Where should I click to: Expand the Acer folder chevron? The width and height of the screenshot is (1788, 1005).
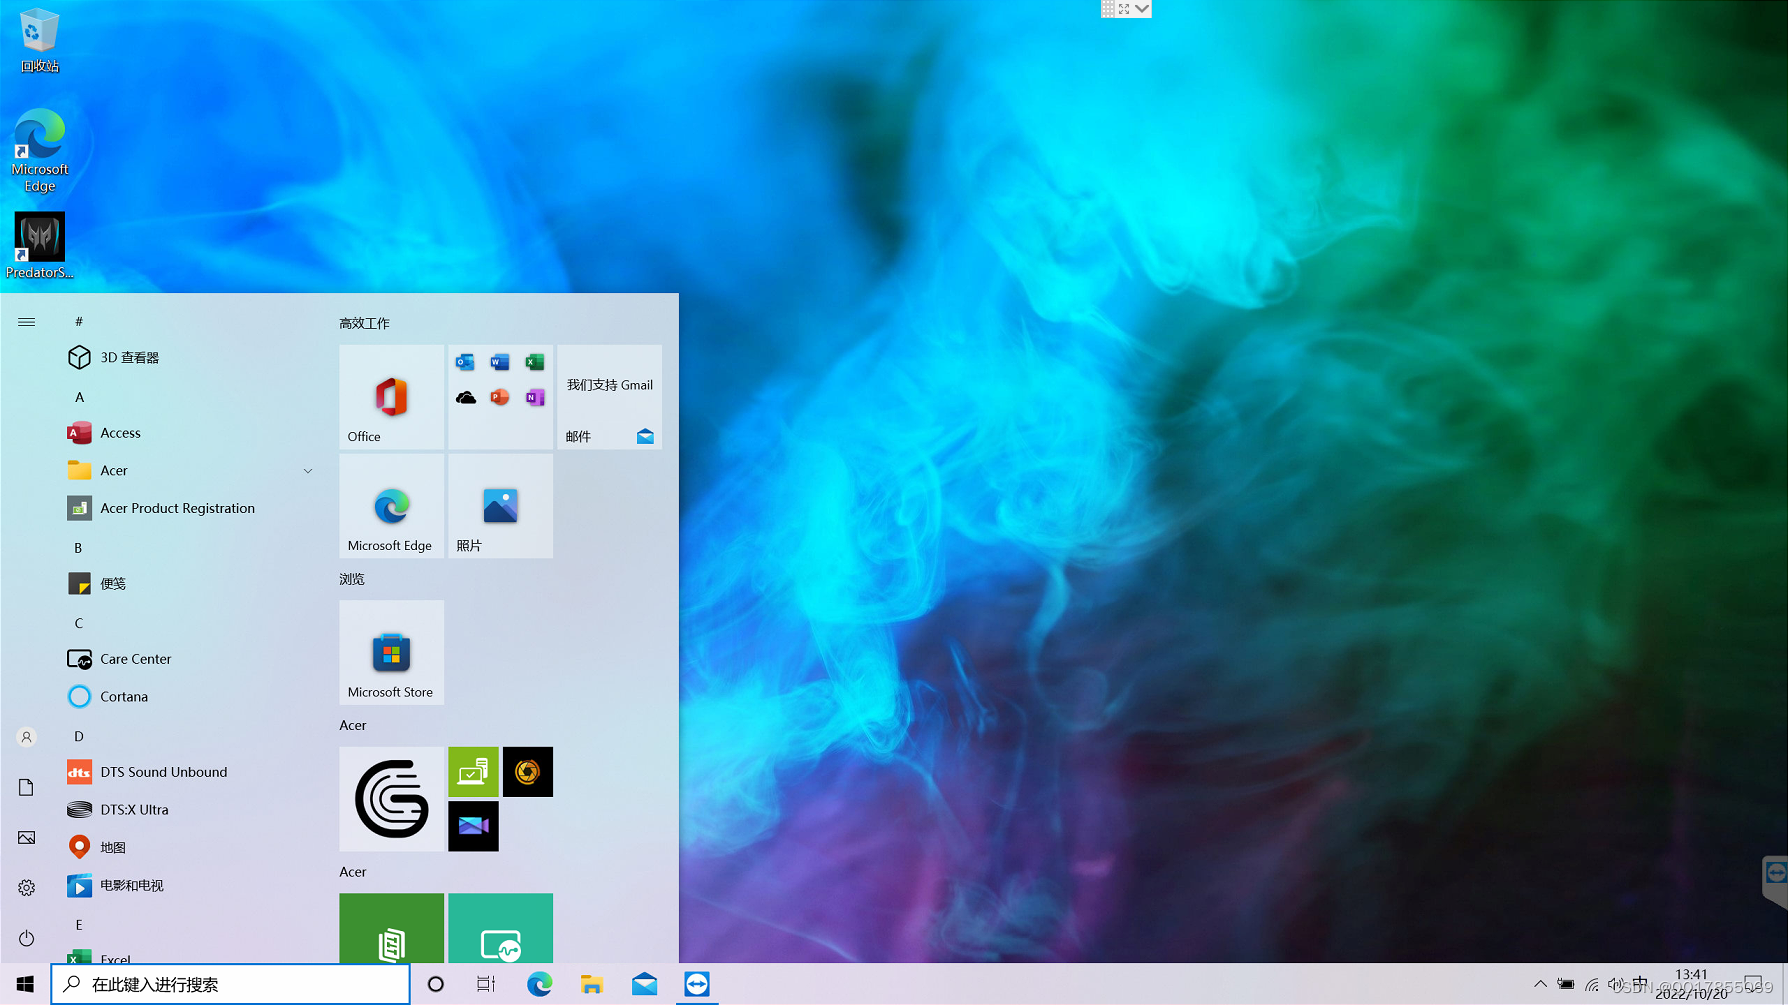pyautogui.click(x=308, y=471)
